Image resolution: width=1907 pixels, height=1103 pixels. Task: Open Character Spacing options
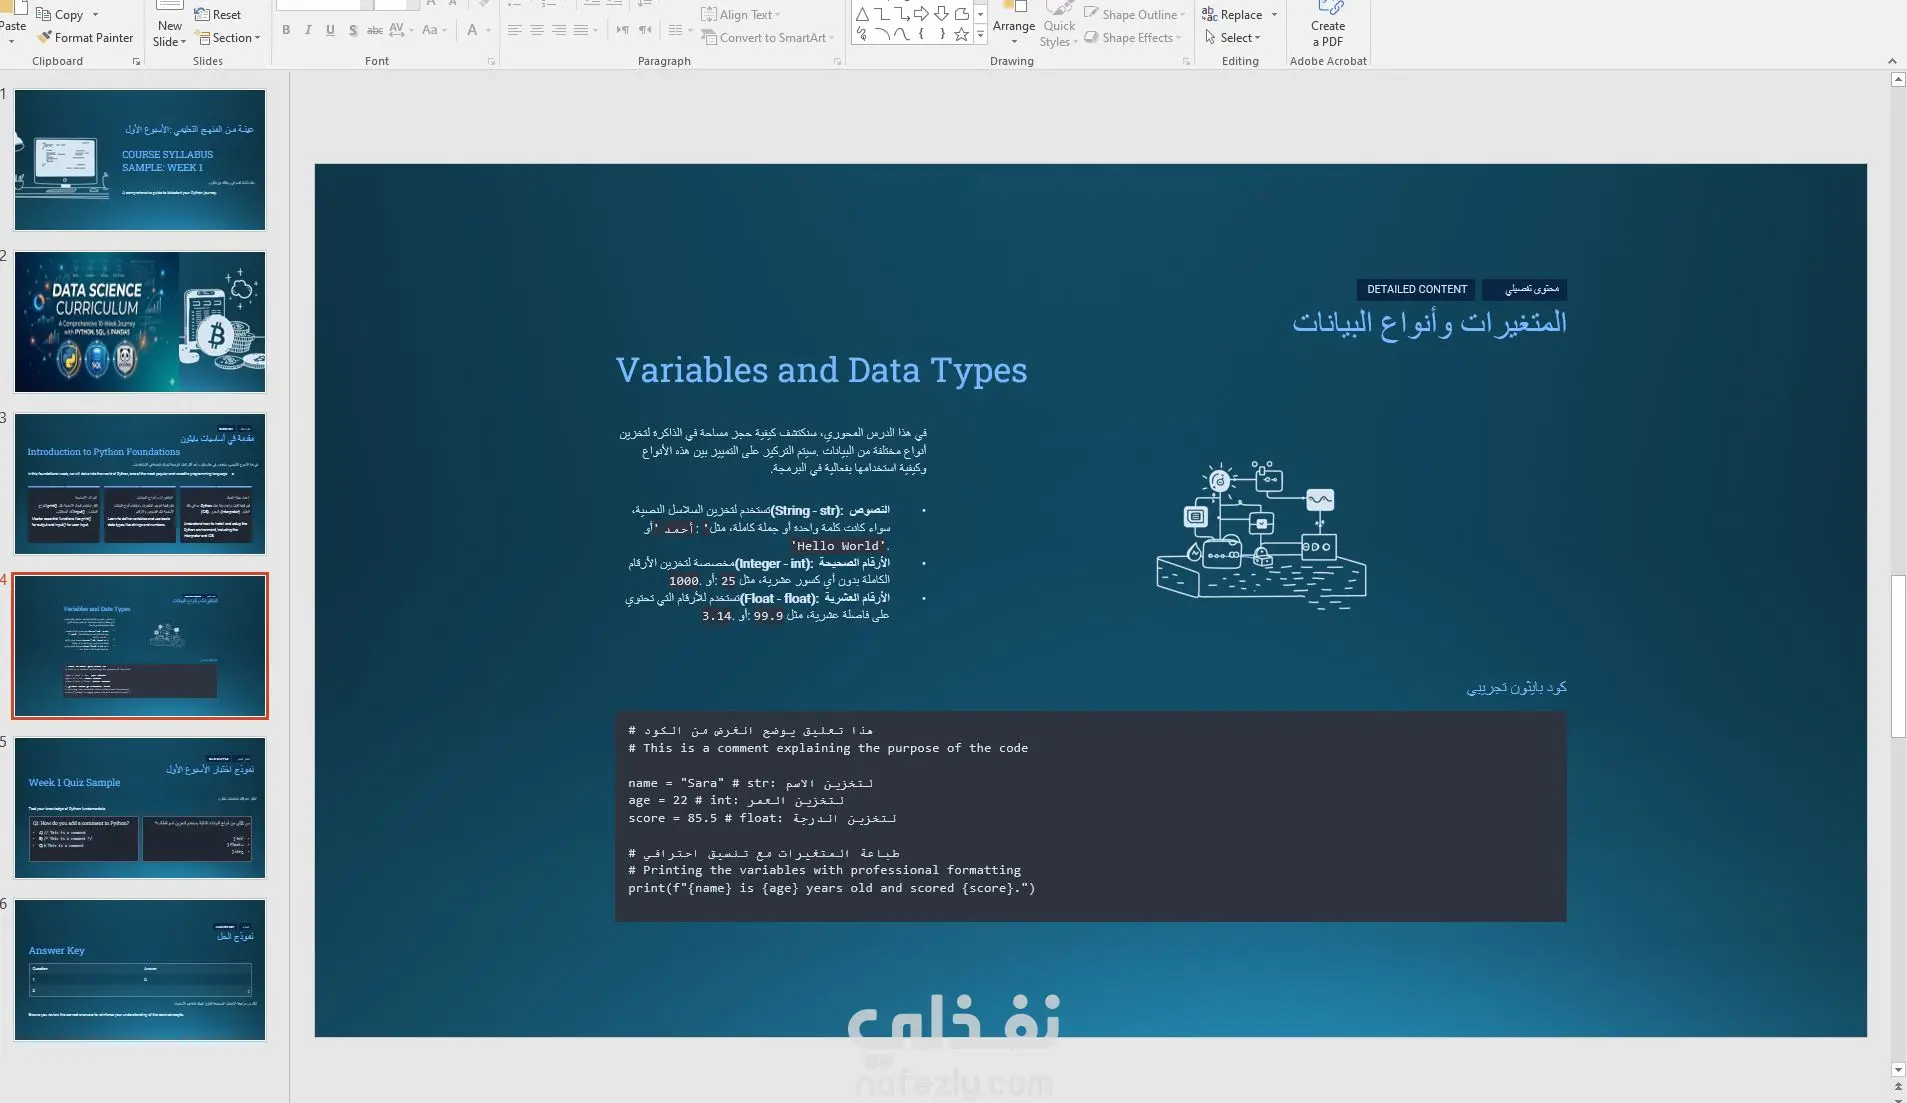(x=400, y=30)
